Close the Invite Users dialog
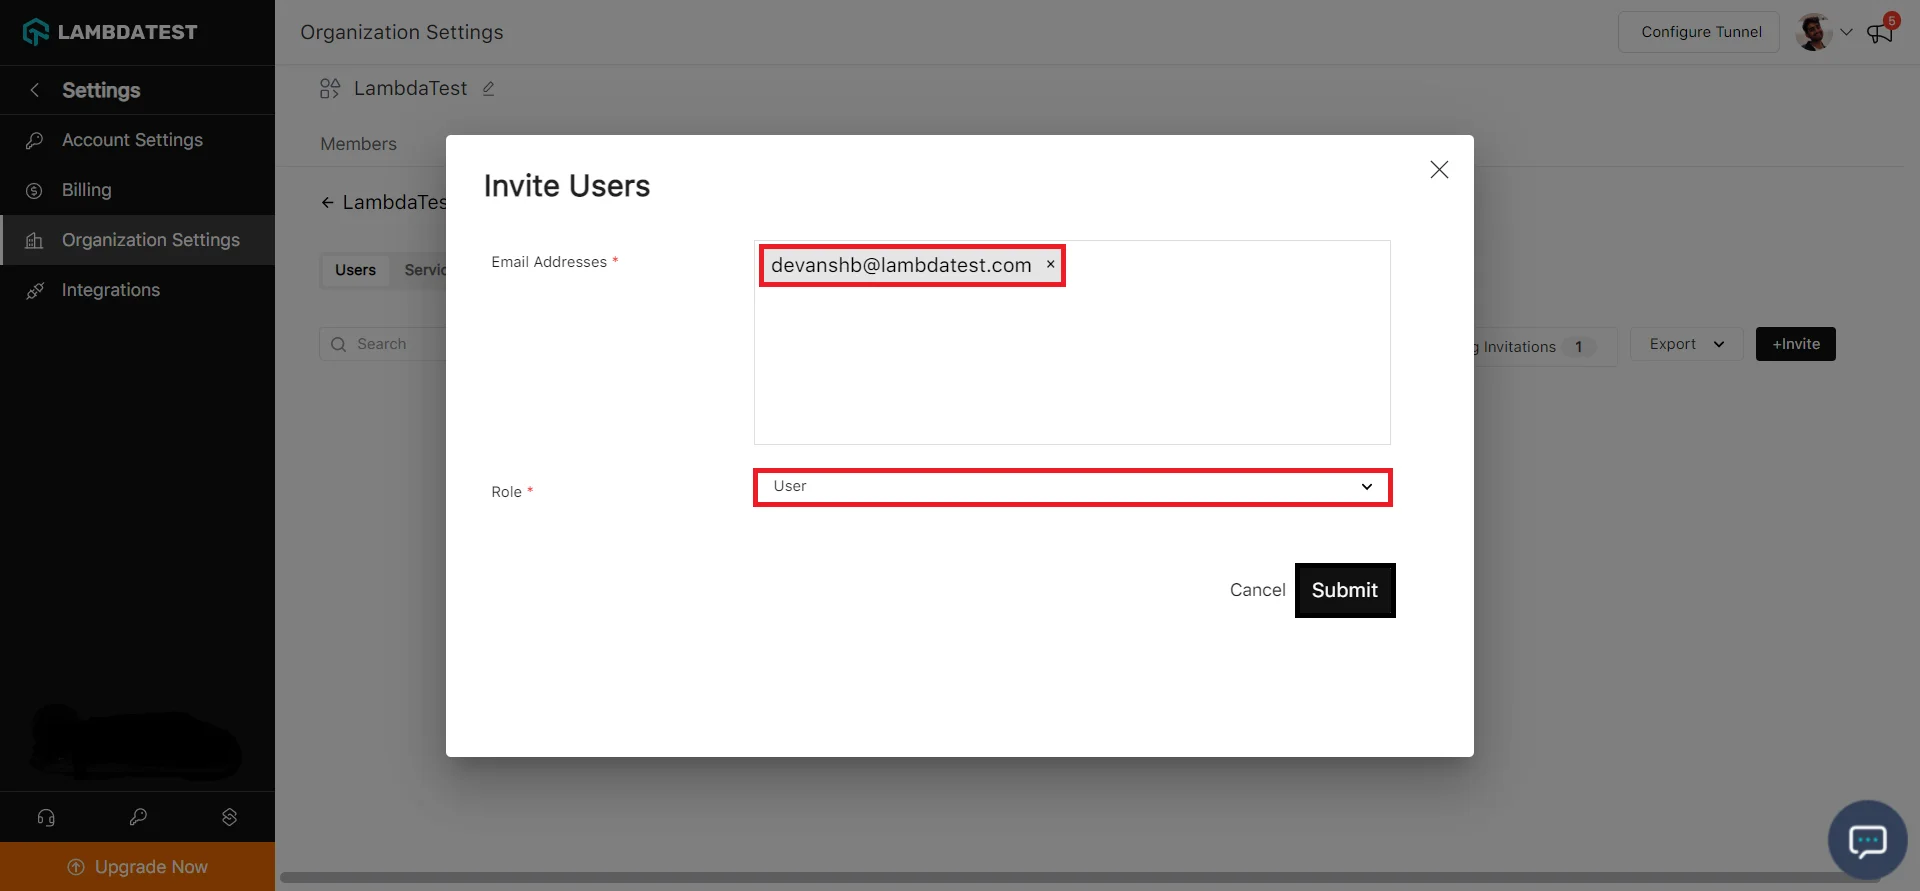Viewport: 1920px width, 891px height. (1439, 170)
